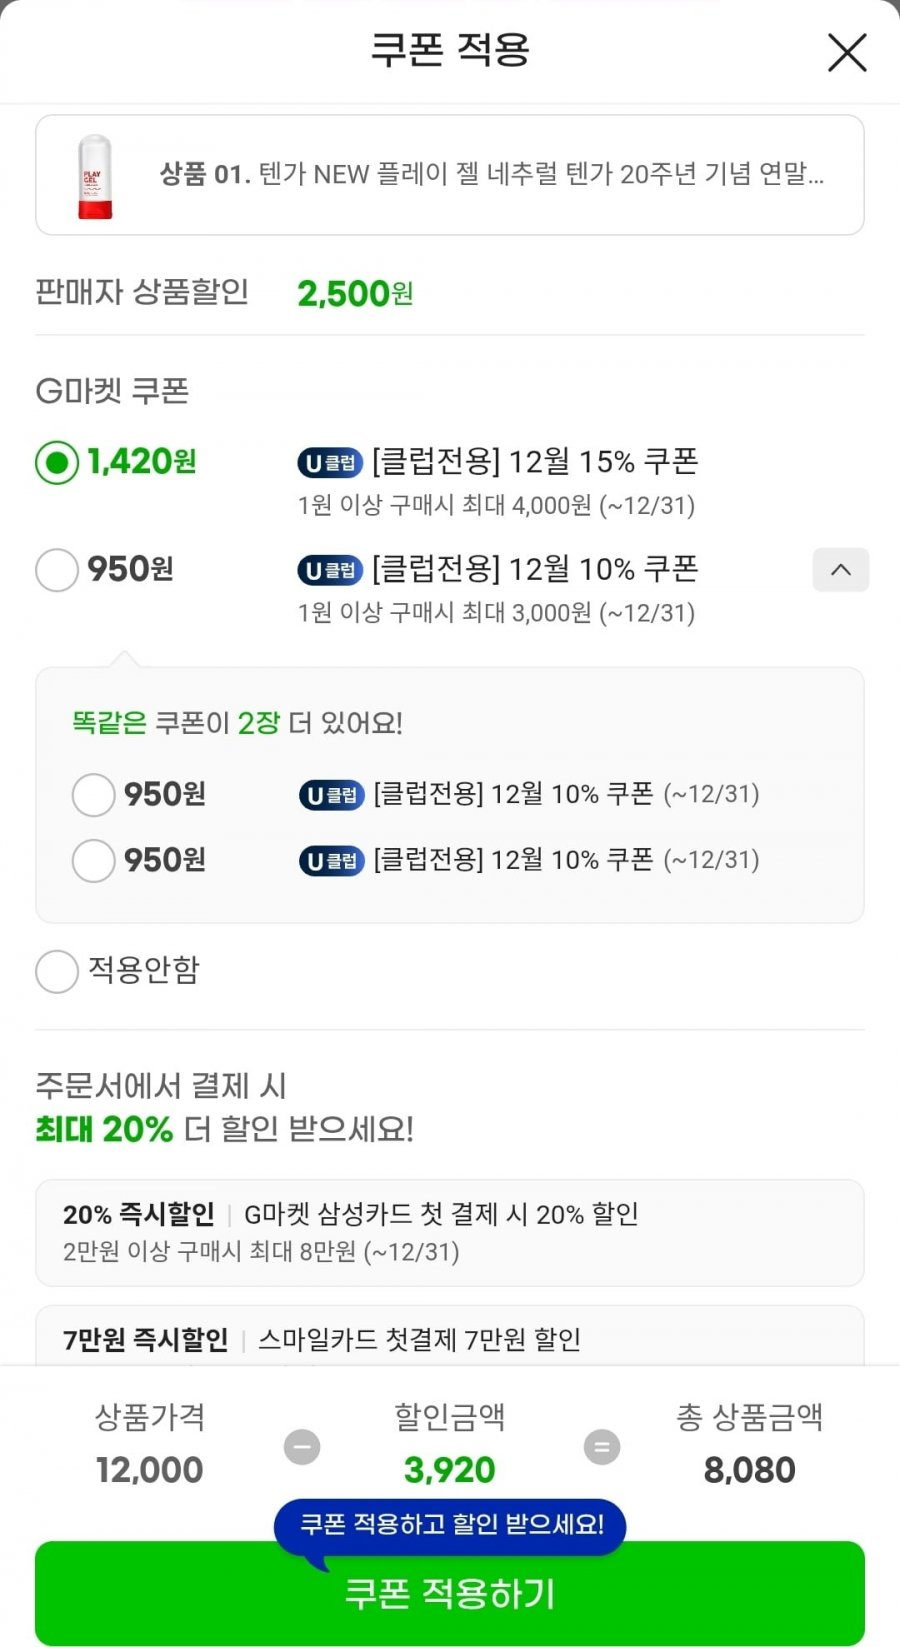Screen dimensions: 900x1647
Task: Tap the 쿠폰 적용하고 할인 받으세요 tooltip bubble
Action: [x=452, y=1525]
